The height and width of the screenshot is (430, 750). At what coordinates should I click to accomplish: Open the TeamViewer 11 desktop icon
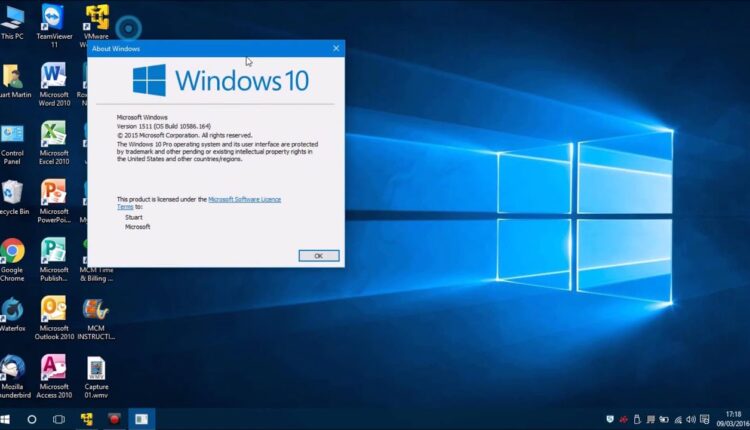pos(54,18)
